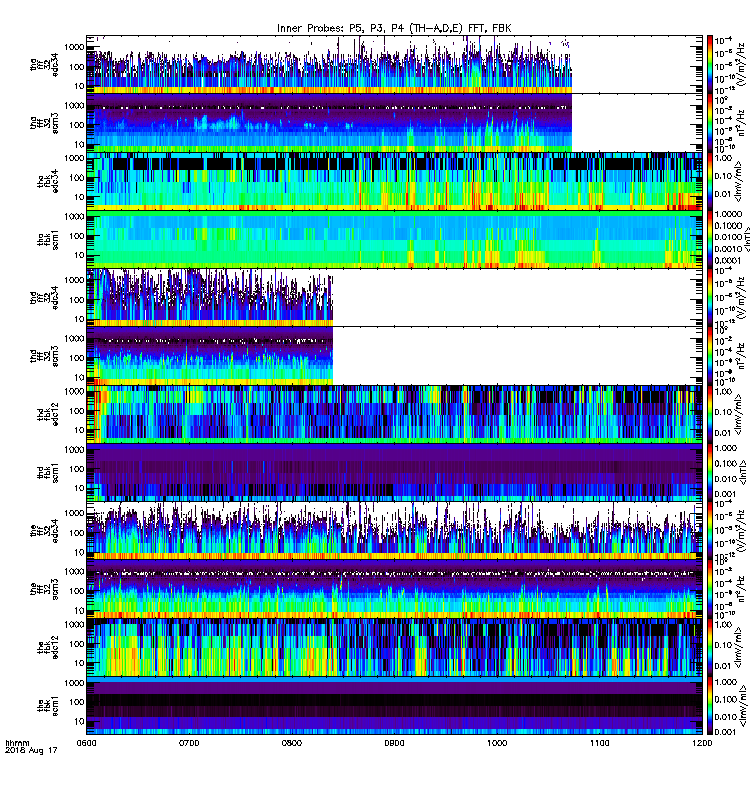Click the 1100 time axis label
This screenshot has width=750, height=800.
pyautogui.click(x=599, y=743)
